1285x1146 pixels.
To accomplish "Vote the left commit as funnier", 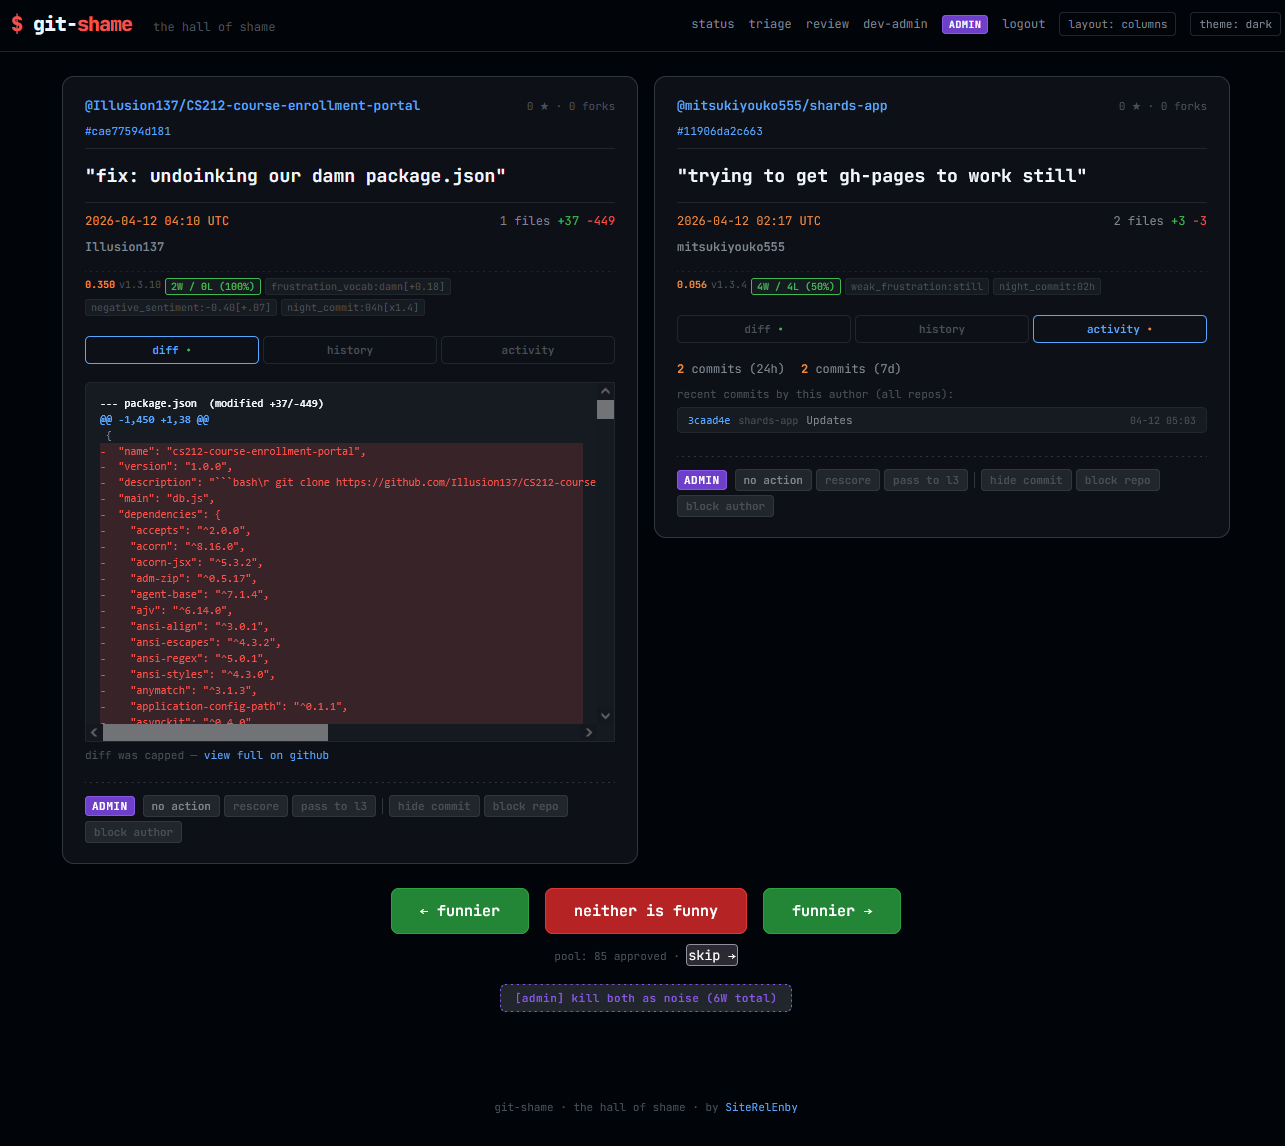I will (x=459, y=911).
